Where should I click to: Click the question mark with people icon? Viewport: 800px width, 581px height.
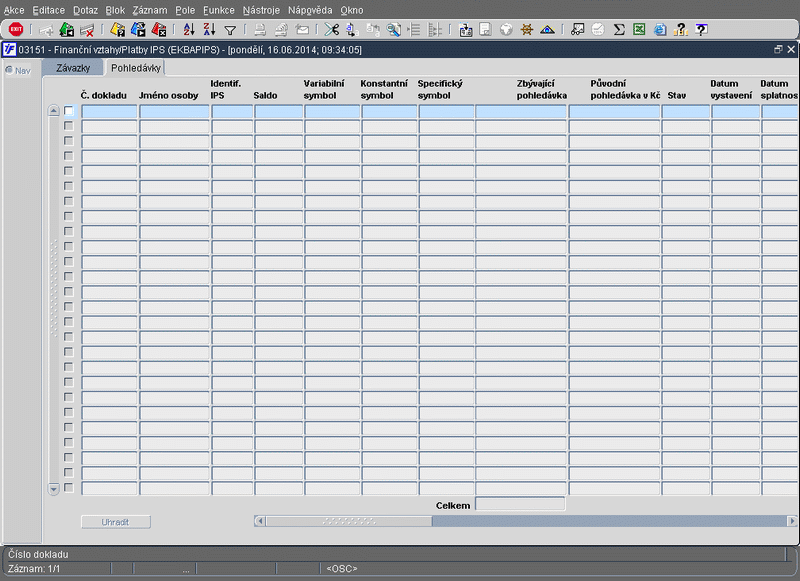tap(680, 30)
